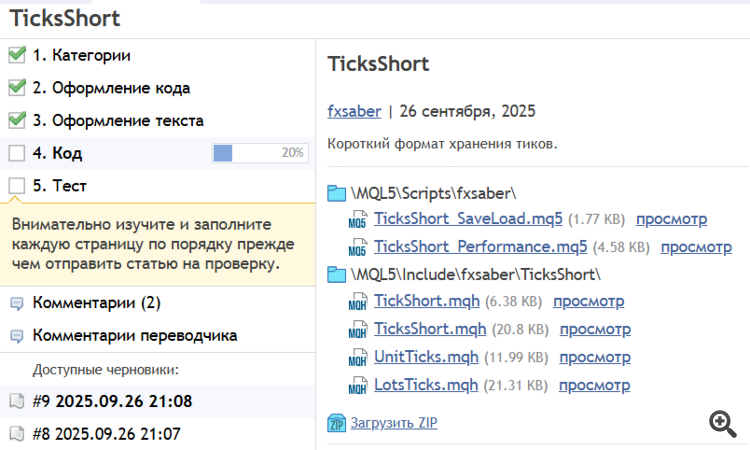Toggle the 3. Оформление текста checkbox
750x450 pixels.
point(16,121)
